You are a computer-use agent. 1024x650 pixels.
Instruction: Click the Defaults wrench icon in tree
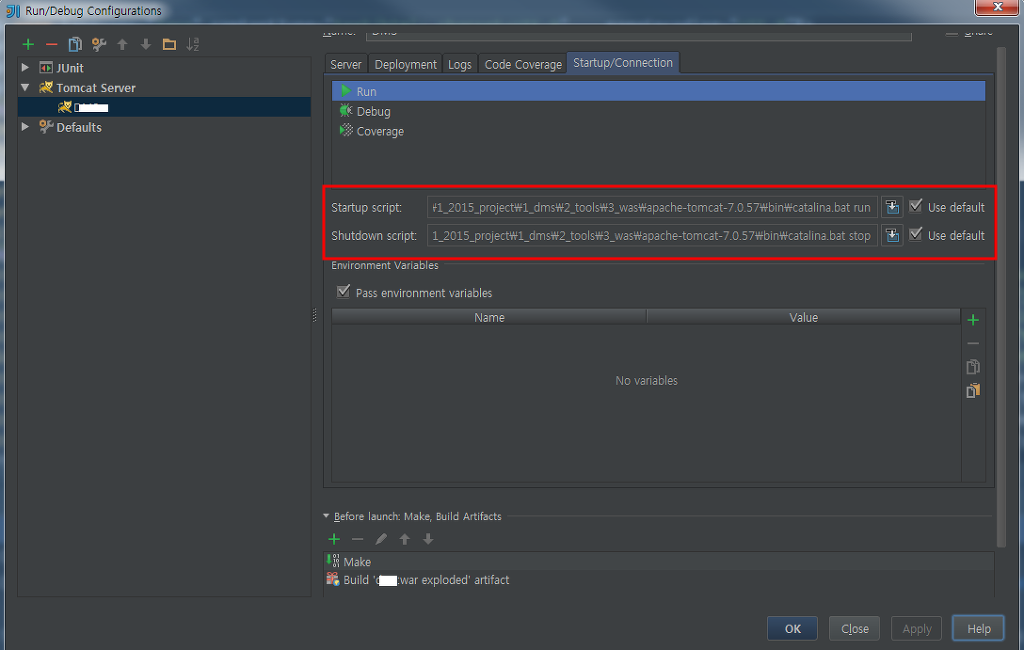(46, 127)
